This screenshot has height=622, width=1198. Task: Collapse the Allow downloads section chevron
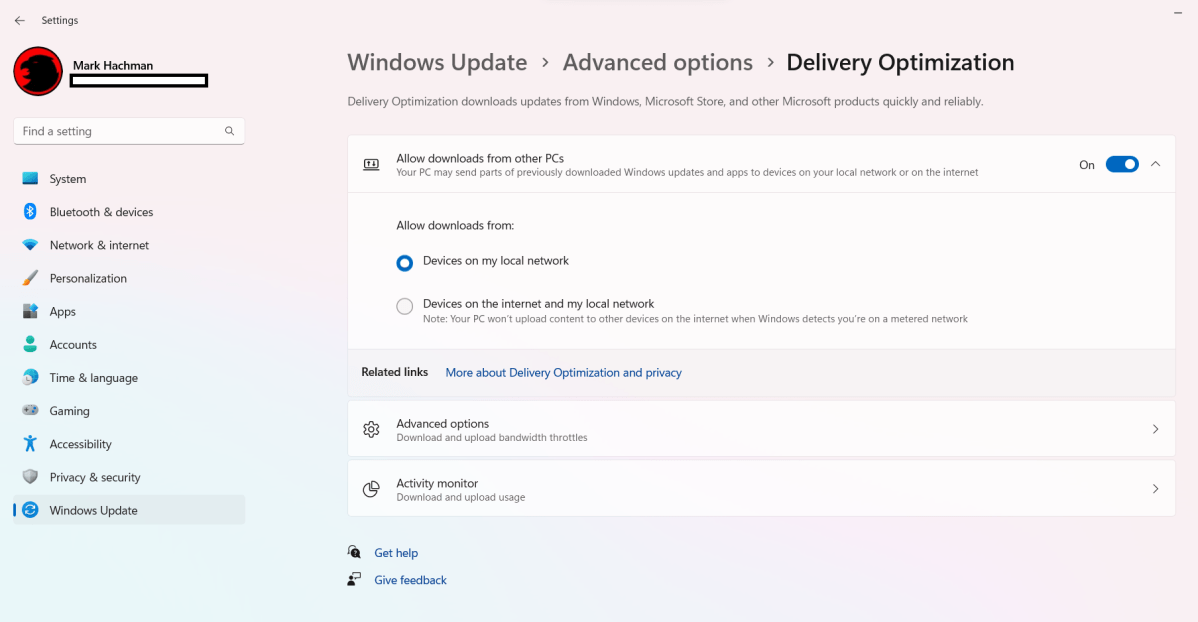[x=1155, y=164]
